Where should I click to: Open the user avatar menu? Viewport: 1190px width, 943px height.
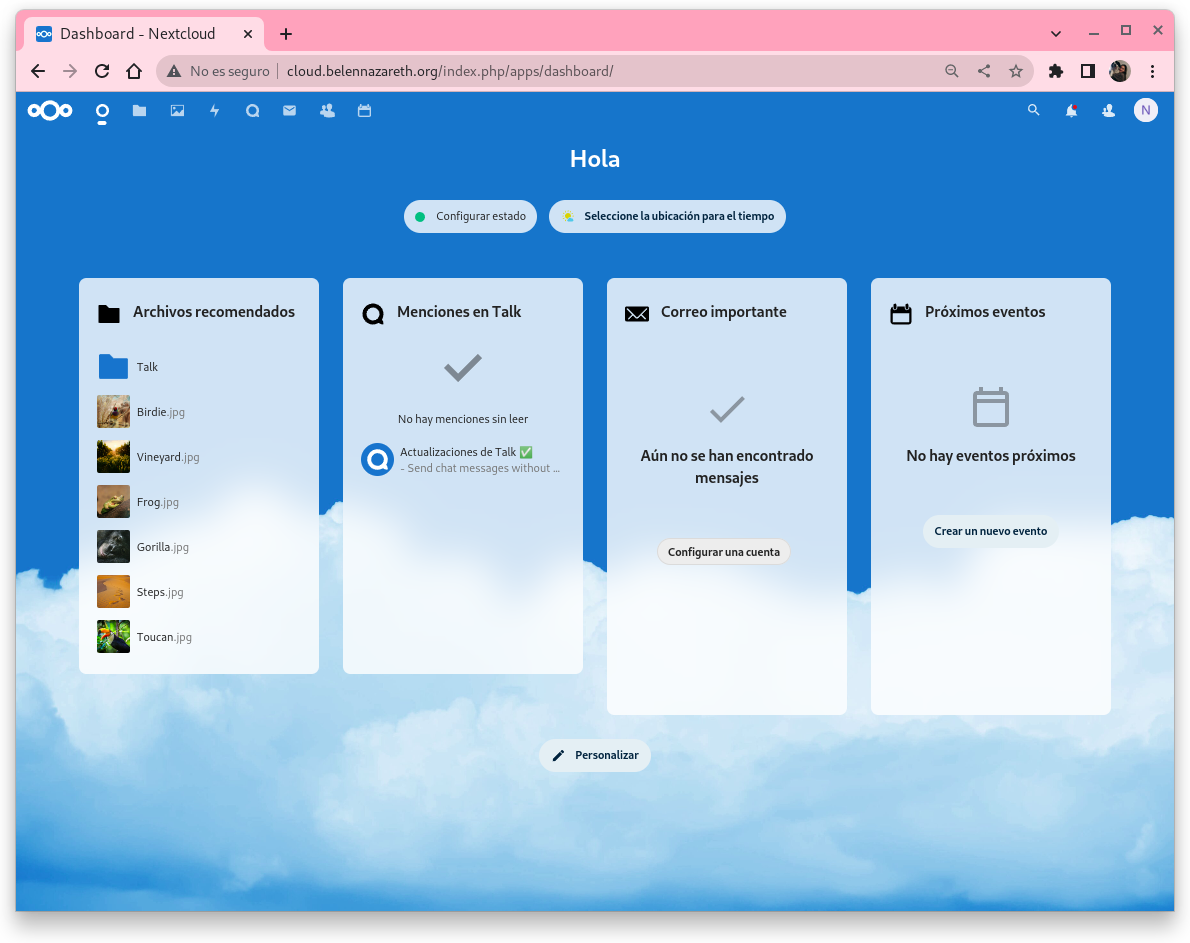(x=1145, y=111)
